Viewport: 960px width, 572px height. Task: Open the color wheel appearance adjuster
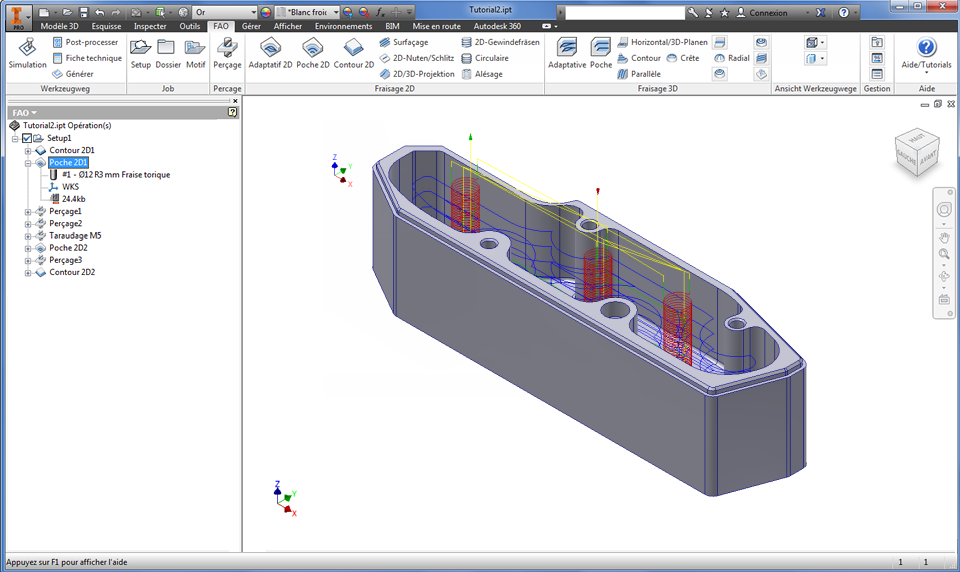(x=266, y=12)
